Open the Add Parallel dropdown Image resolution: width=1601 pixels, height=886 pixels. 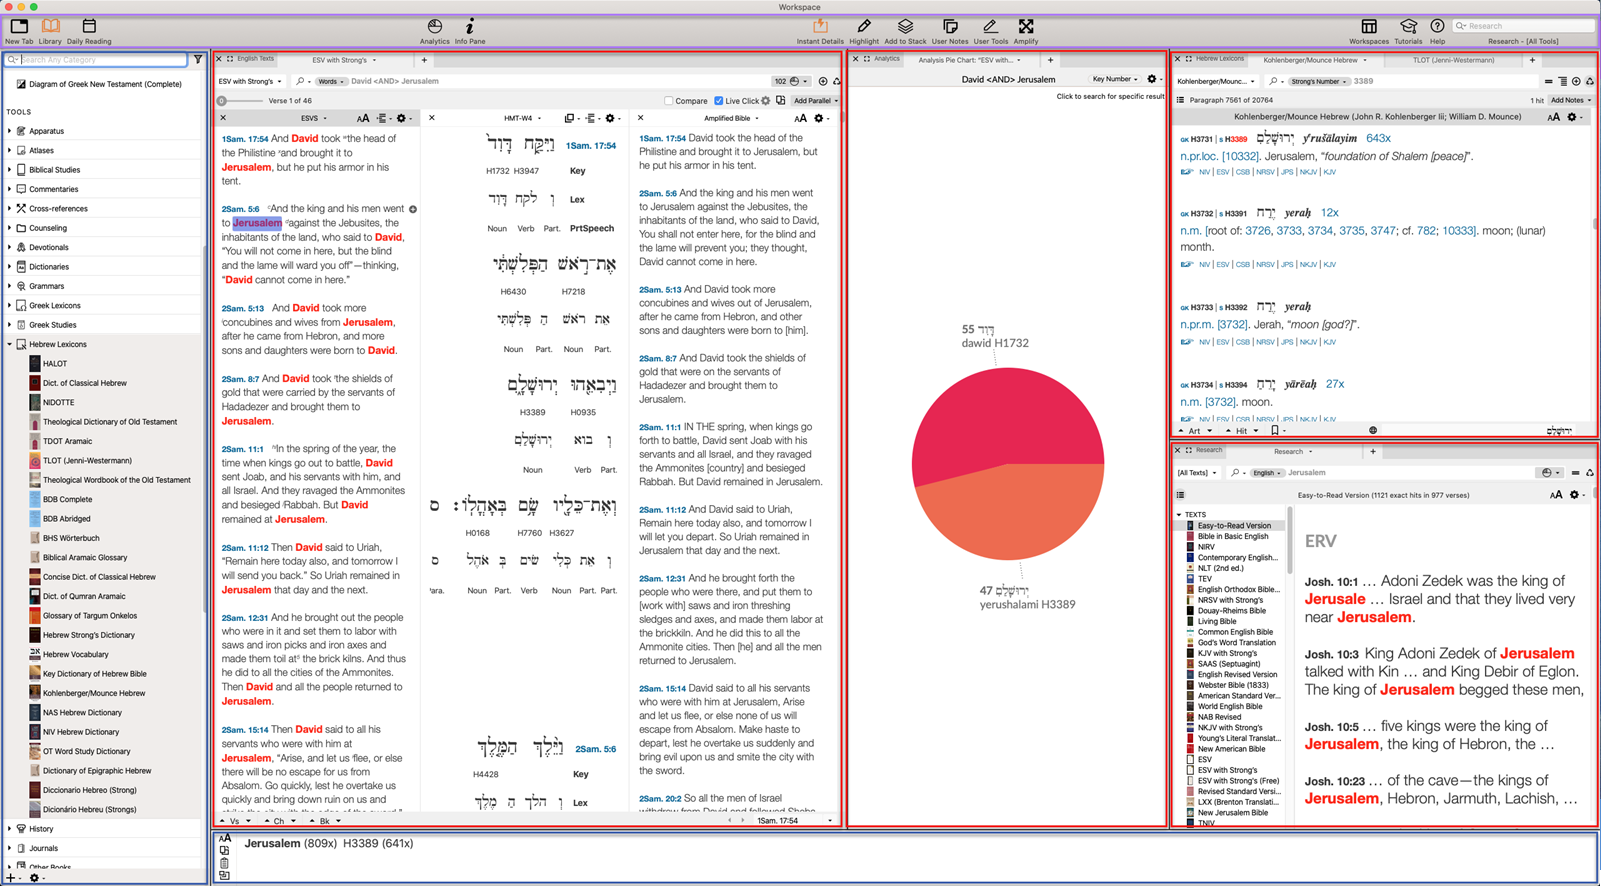pyautogui.click(x=815, y=101)
